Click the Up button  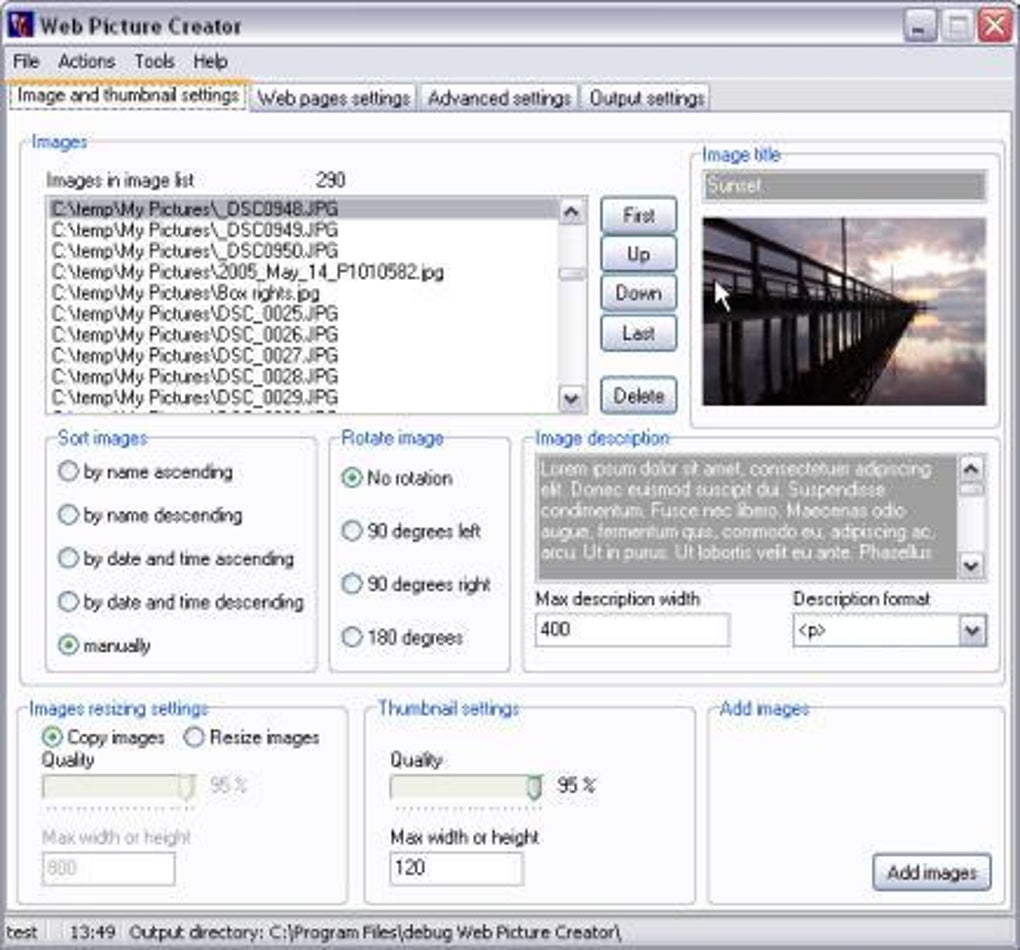coord(638,254)
